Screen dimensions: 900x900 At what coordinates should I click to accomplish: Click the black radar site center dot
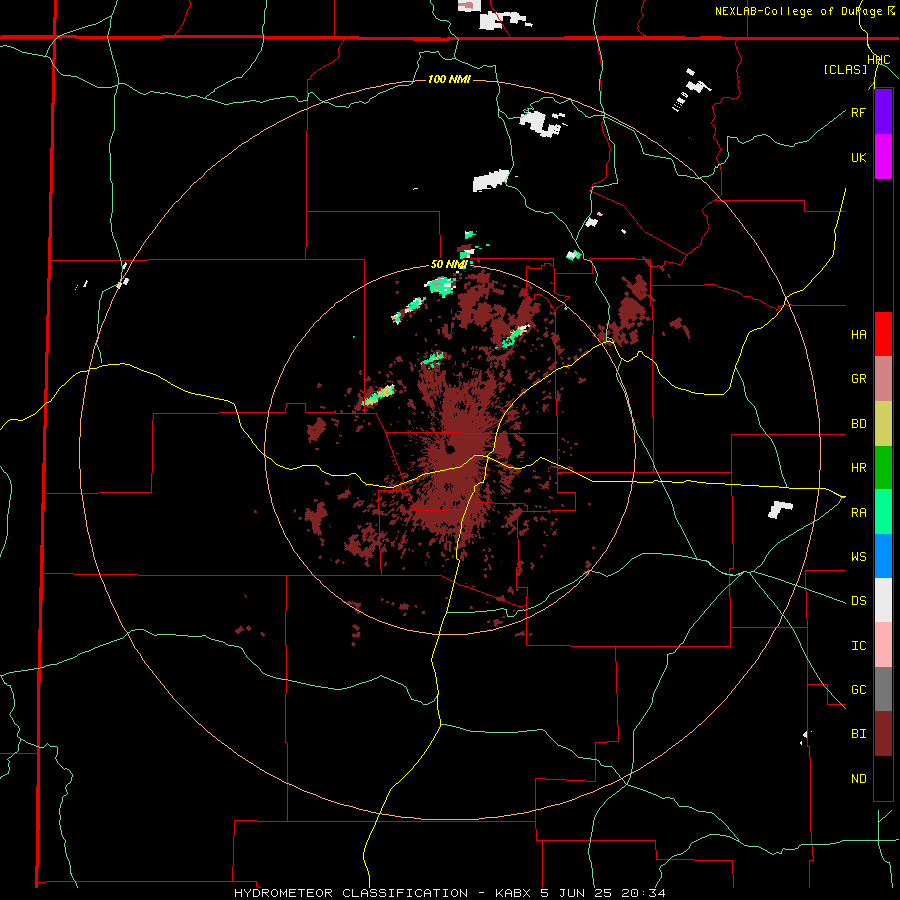[x=450, y=449]
